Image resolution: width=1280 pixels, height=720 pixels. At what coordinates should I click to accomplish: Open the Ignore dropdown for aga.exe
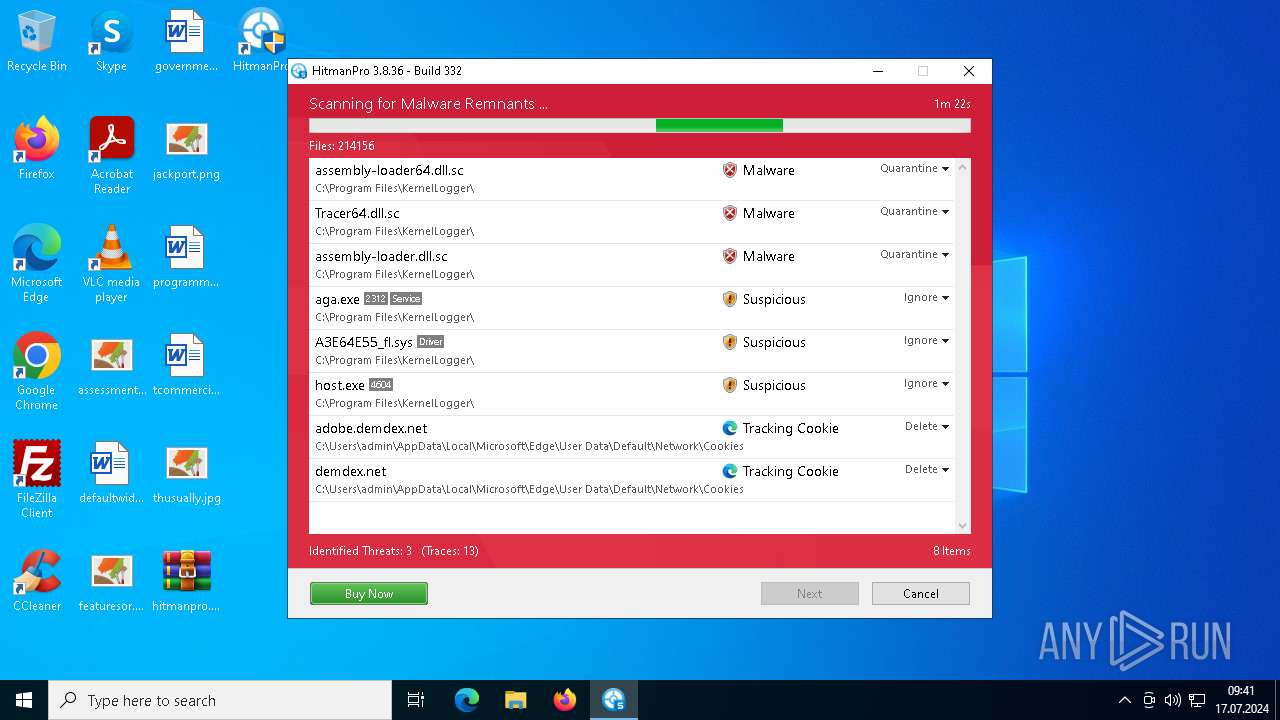pos(926,298)
